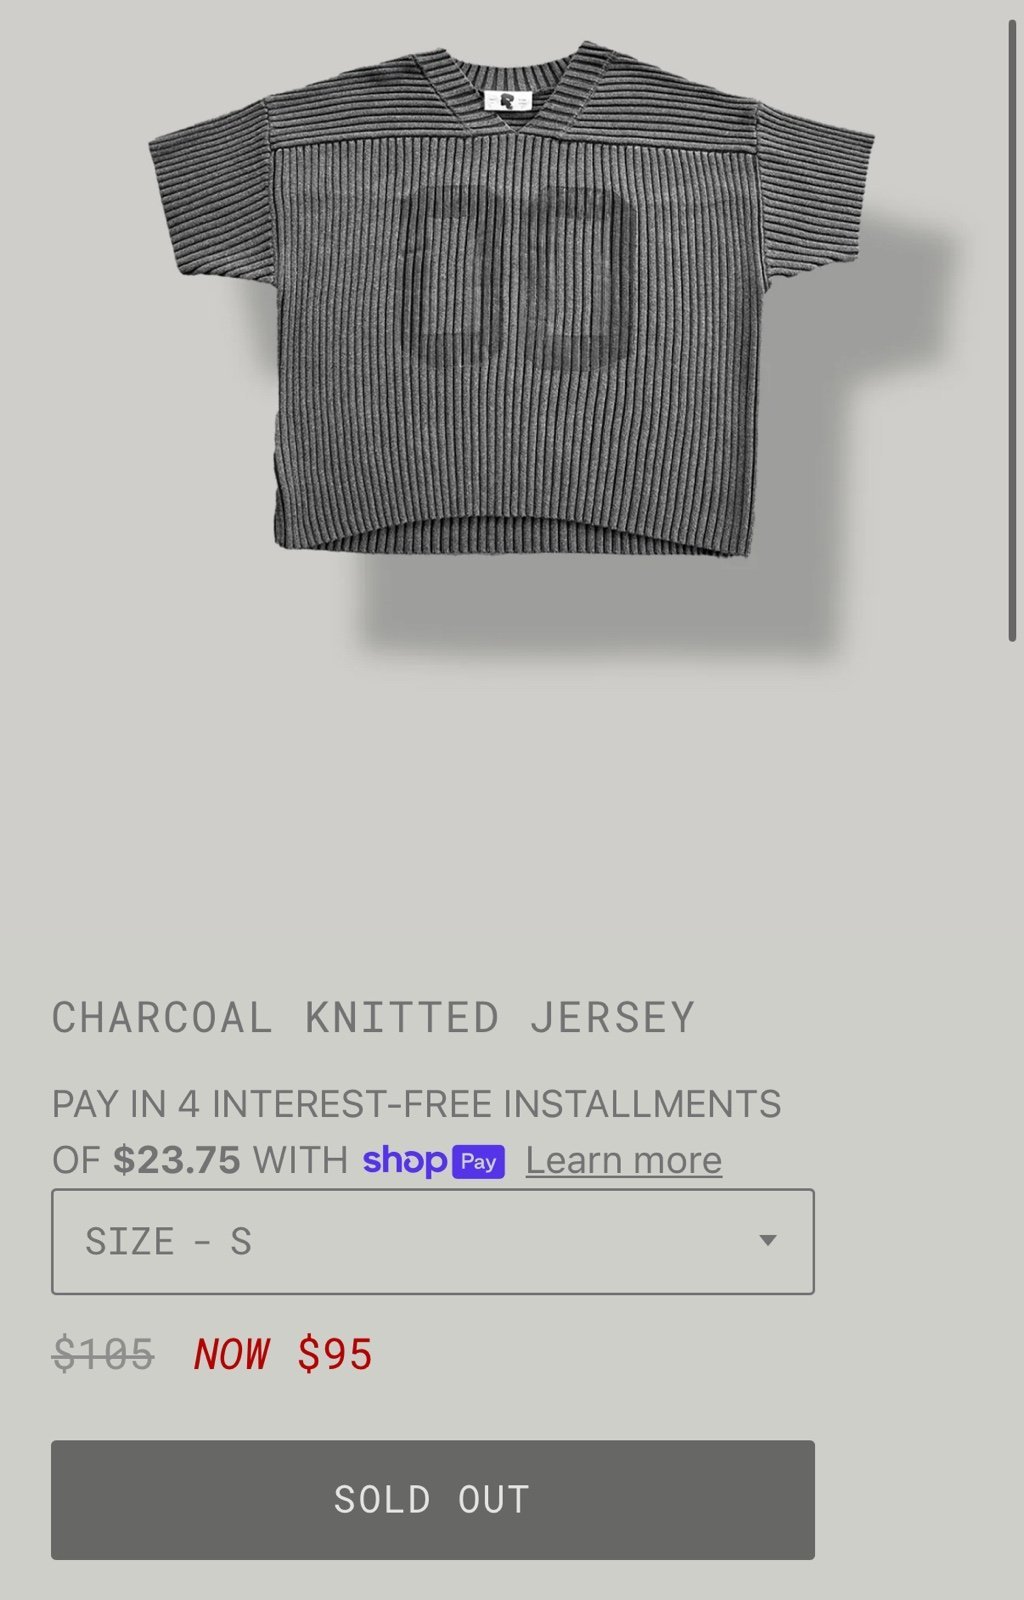Viewport: 1024px width, 1600px height.
Task: Click the bottom hem of the jersey
Action: coord(512,535)
